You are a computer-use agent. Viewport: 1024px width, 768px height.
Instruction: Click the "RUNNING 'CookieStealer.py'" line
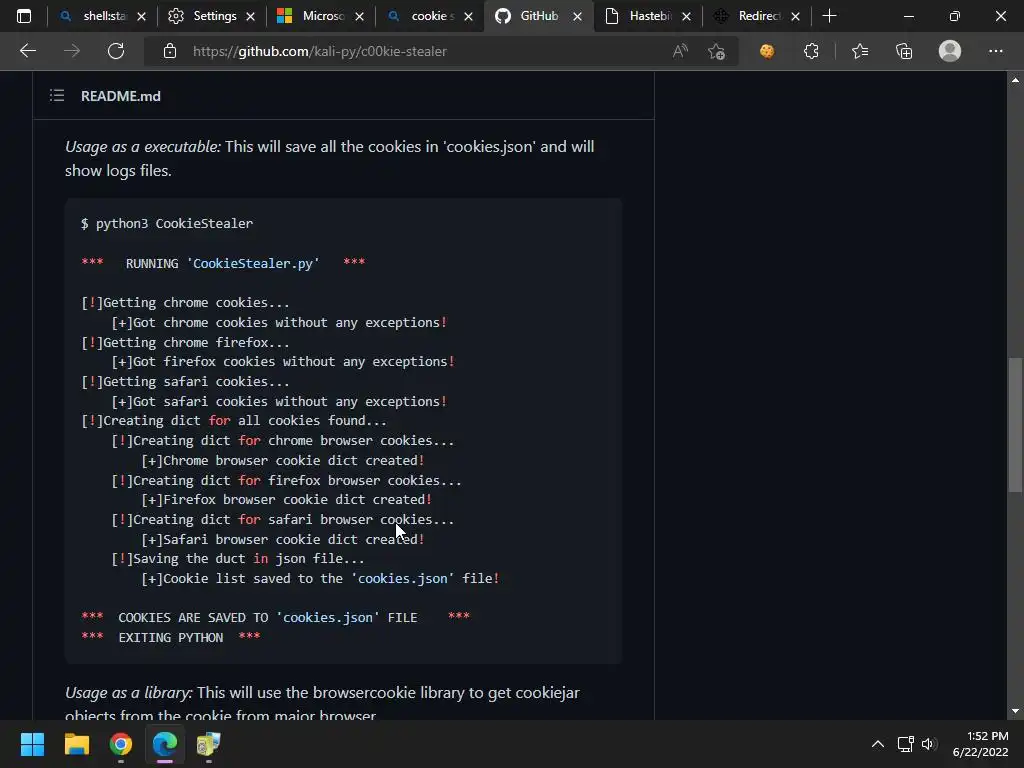[223, 263]
